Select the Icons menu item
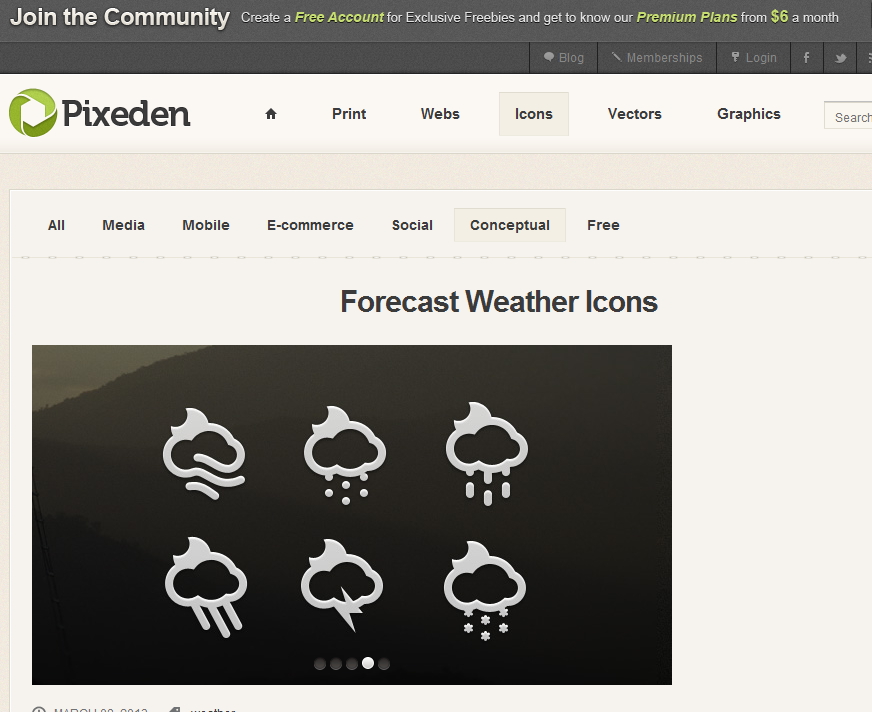The width and height of the screenshot is (872, 712). pyautogui.click(x=534, y=114)
